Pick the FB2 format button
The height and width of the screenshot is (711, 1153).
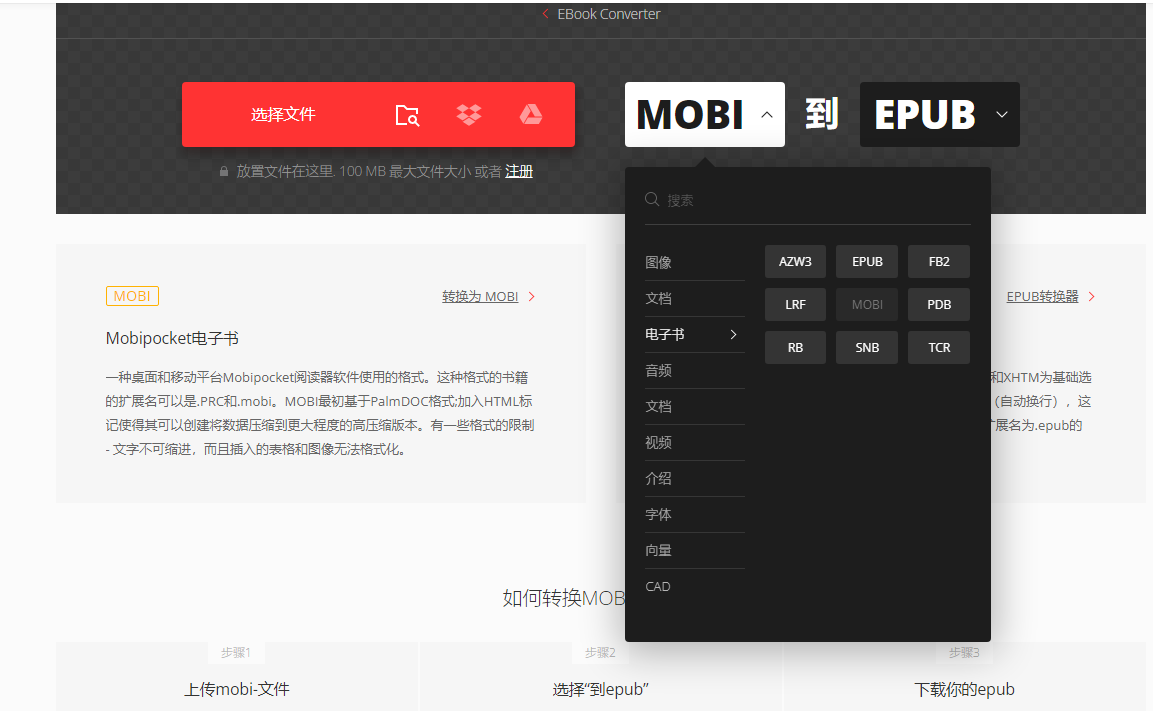click(939, 262)
